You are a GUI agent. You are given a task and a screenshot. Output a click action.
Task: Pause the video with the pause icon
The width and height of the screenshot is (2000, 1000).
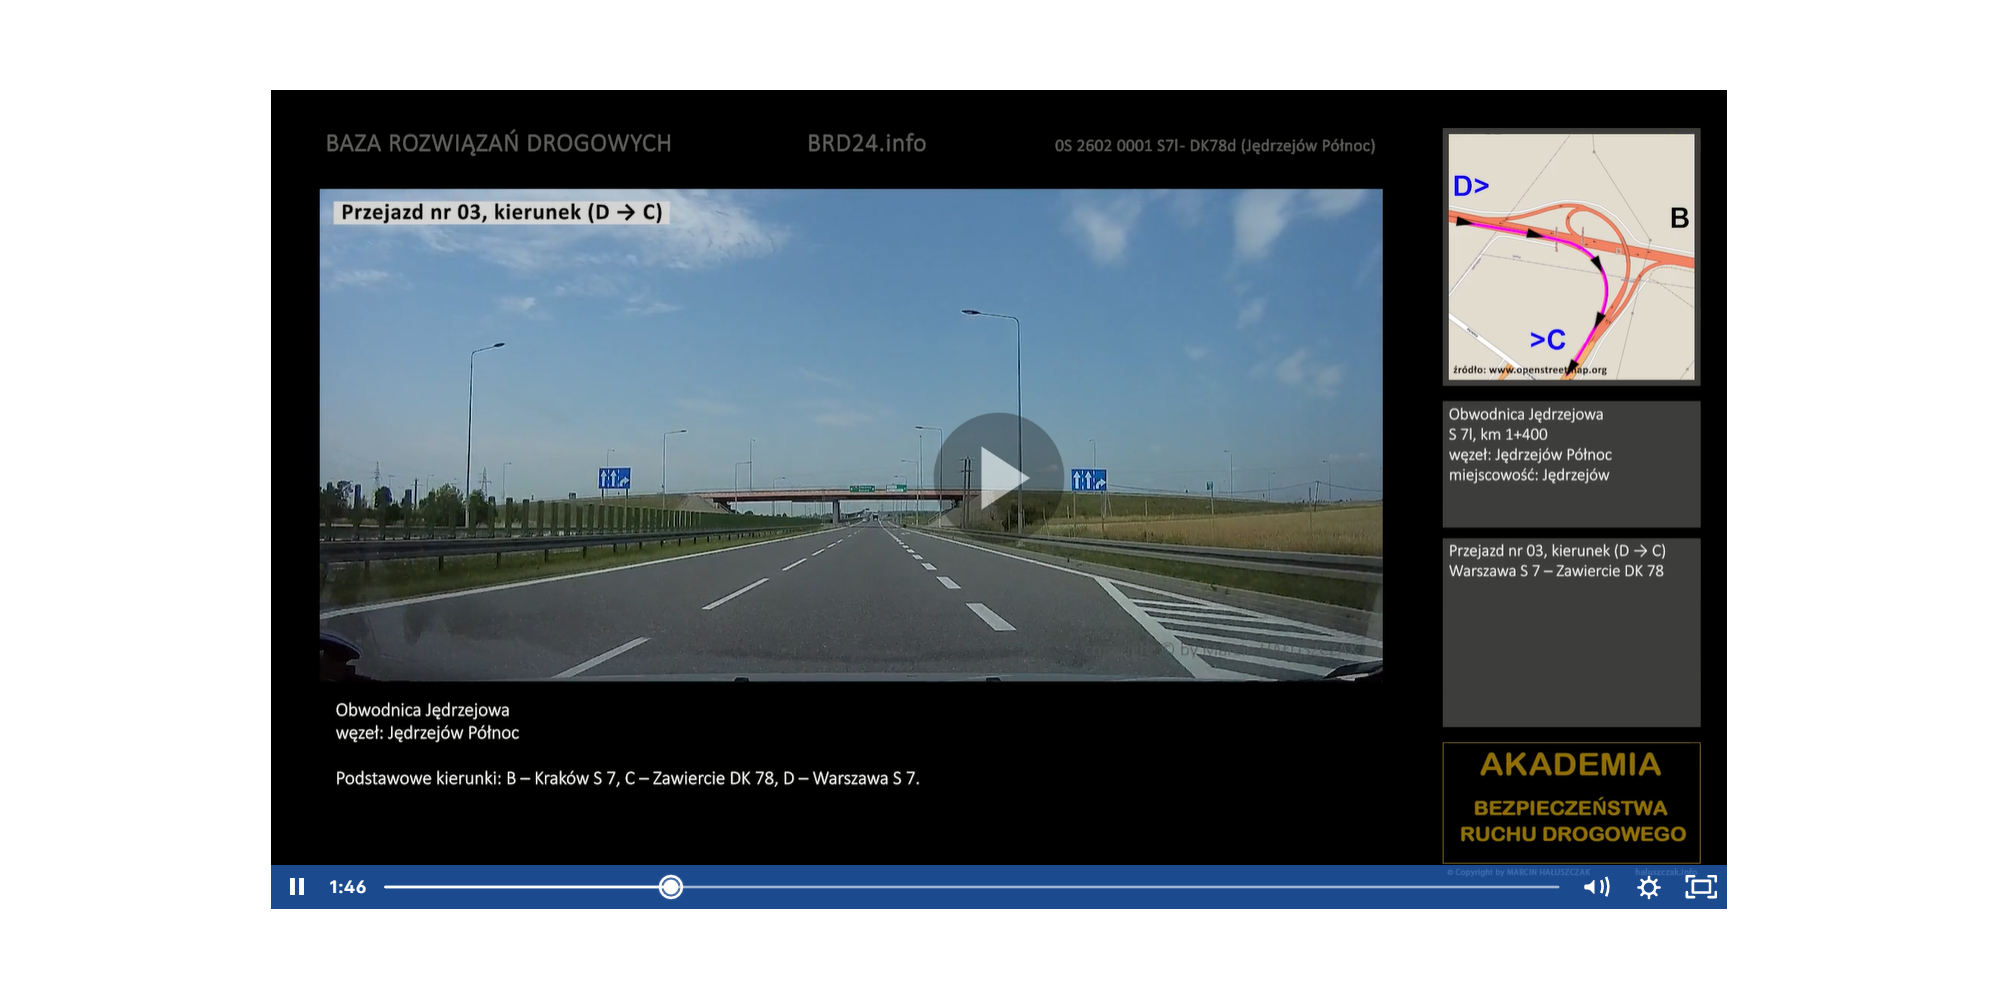pyautogui.click(x=297, y=887)
